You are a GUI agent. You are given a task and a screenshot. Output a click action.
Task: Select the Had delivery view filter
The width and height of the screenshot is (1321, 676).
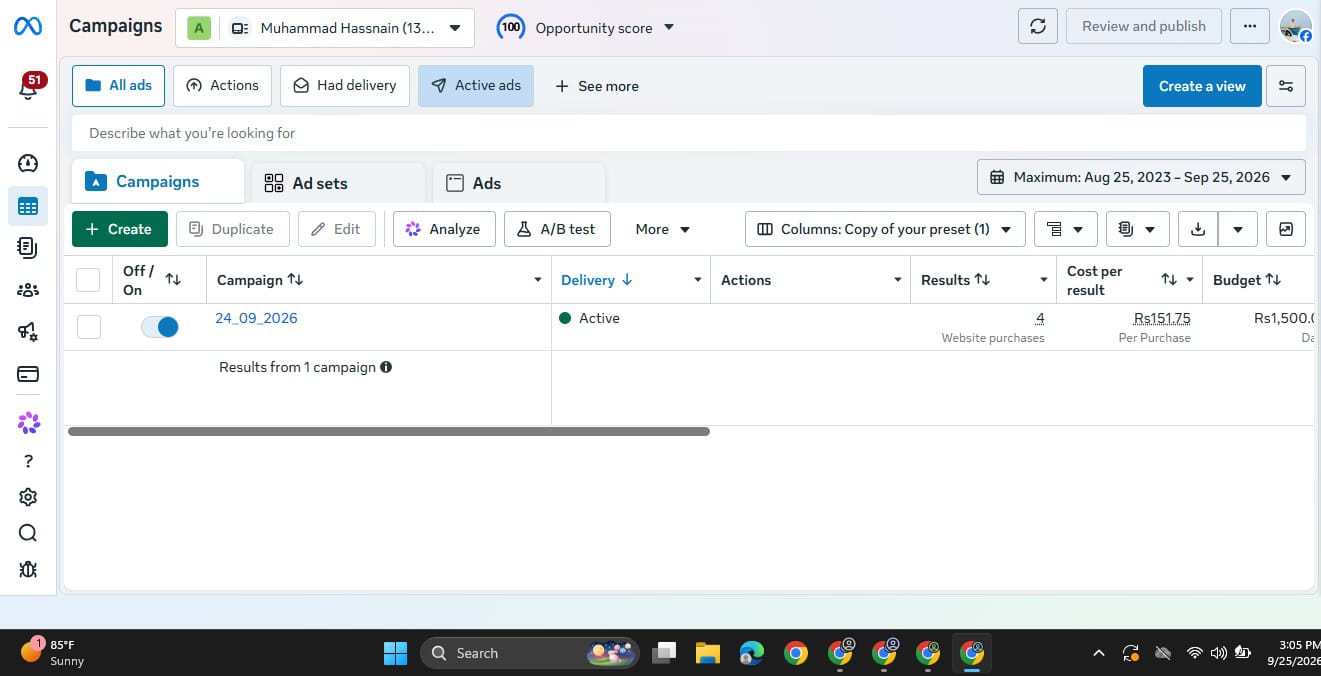[x=345, y=86]
